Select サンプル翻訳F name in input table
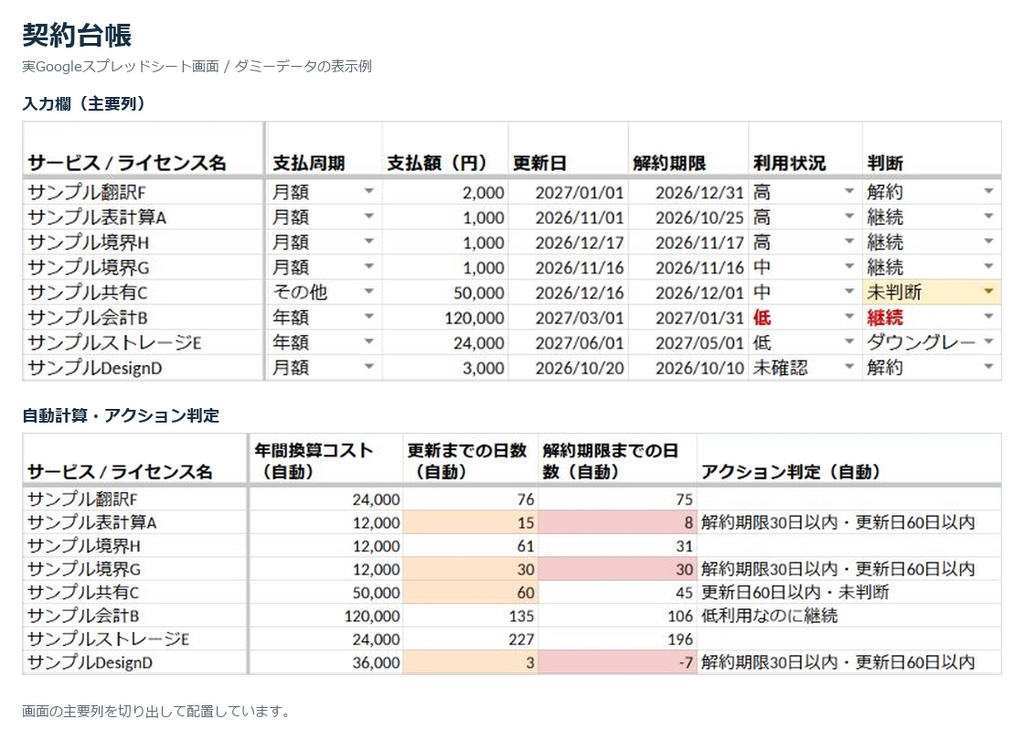 point(143,192)
